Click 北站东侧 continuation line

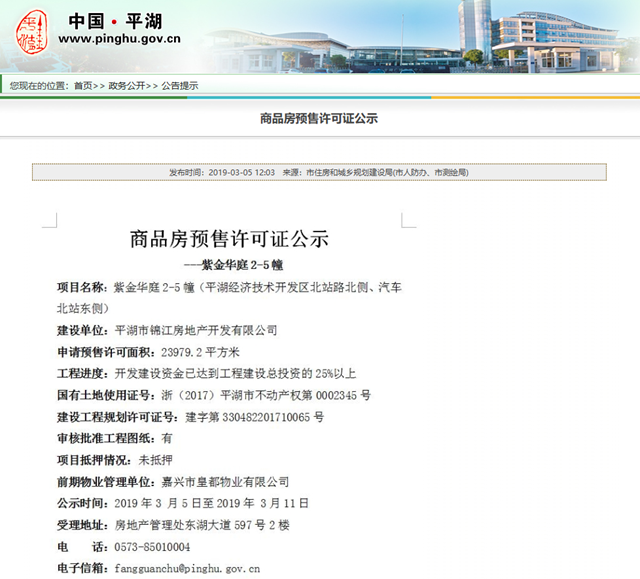click(83, 308)
